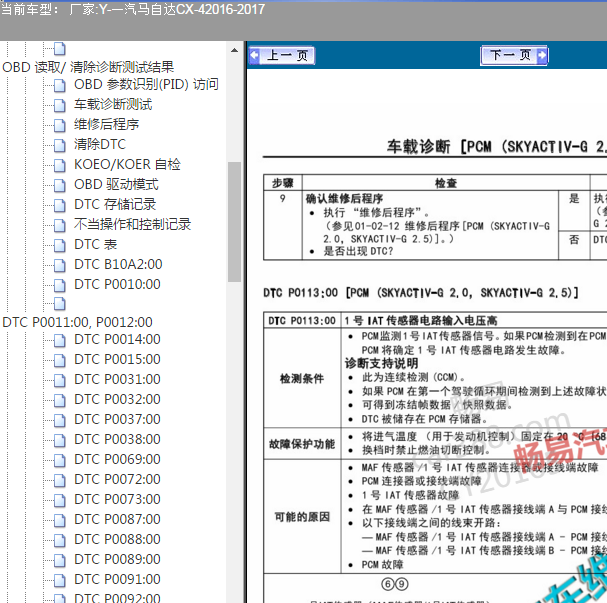Open document icon for DTC P0089:00
The height and width of the screenshot is (603, 607).
click(60, 560)
